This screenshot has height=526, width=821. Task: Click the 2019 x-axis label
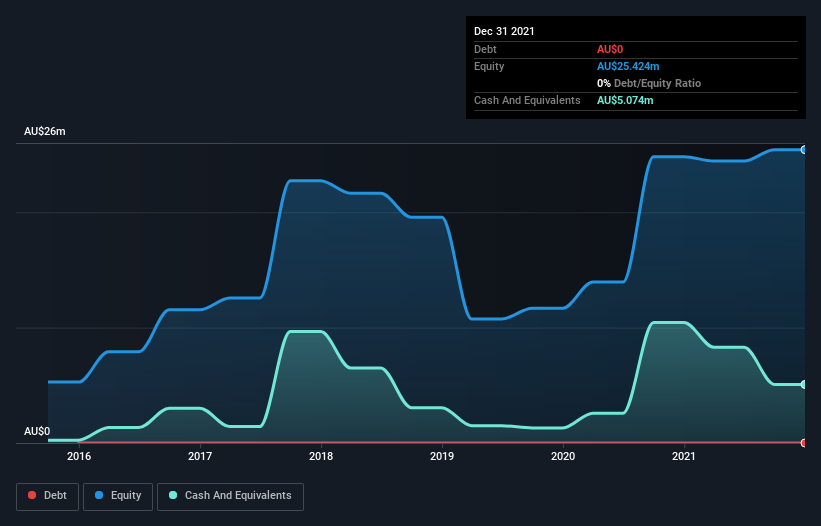[442, 456]
